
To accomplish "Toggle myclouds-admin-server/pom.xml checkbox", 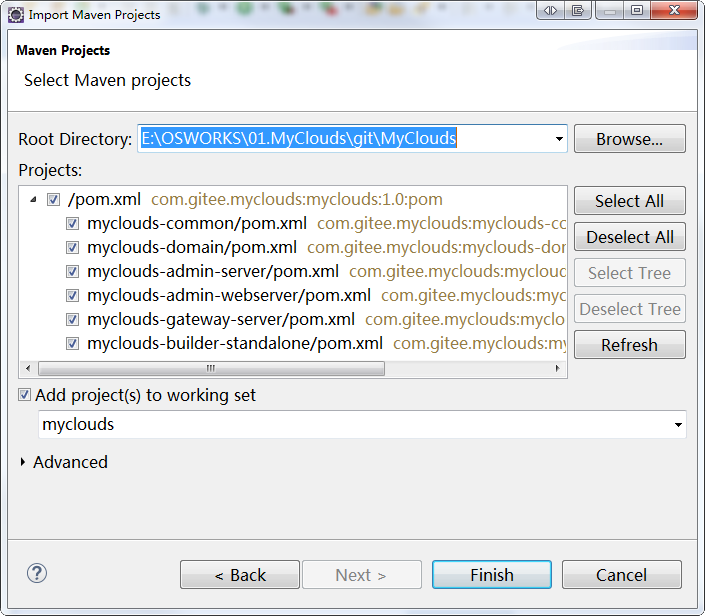I will 72,272.
